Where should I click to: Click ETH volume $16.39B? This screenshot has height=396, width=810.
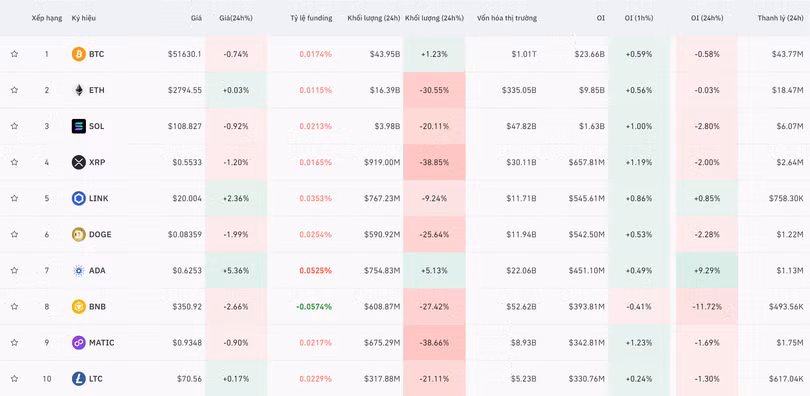(385, 90)
